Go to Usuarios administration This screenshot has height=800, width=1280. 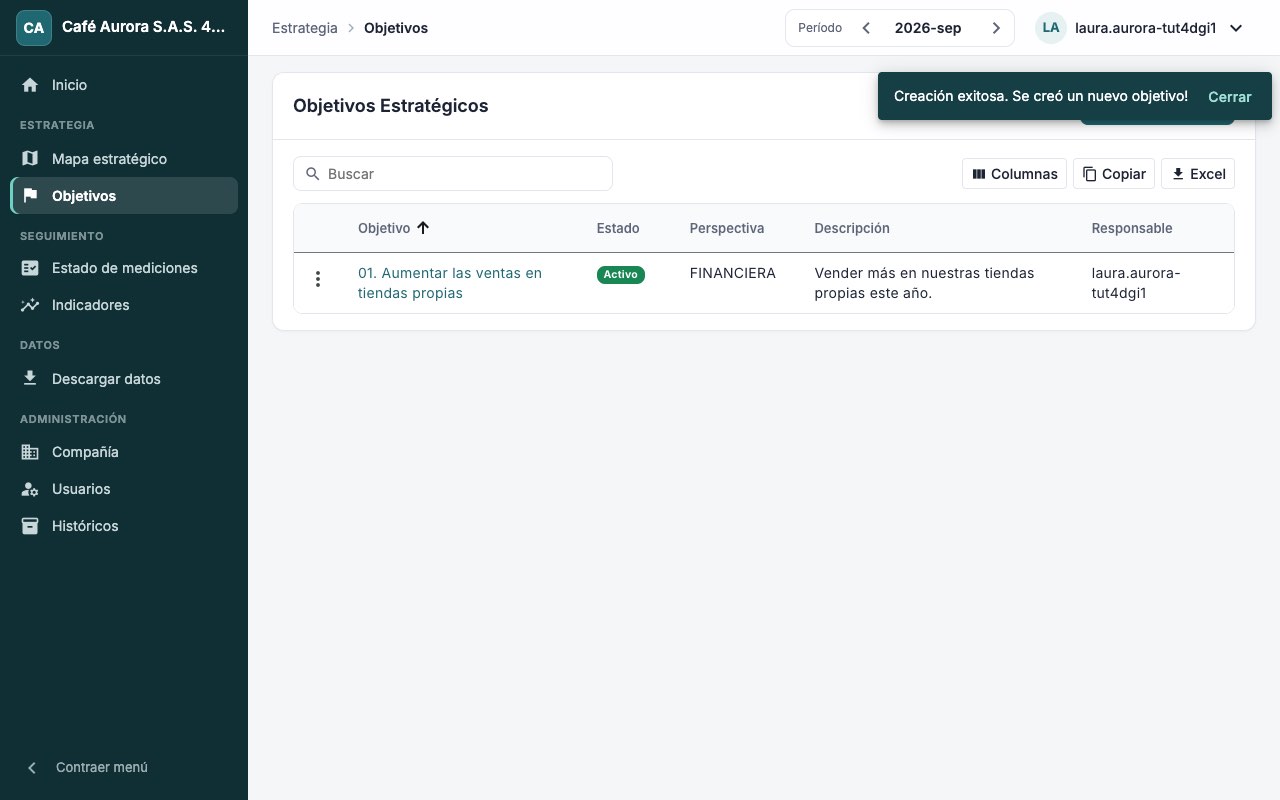click(124, 489)
